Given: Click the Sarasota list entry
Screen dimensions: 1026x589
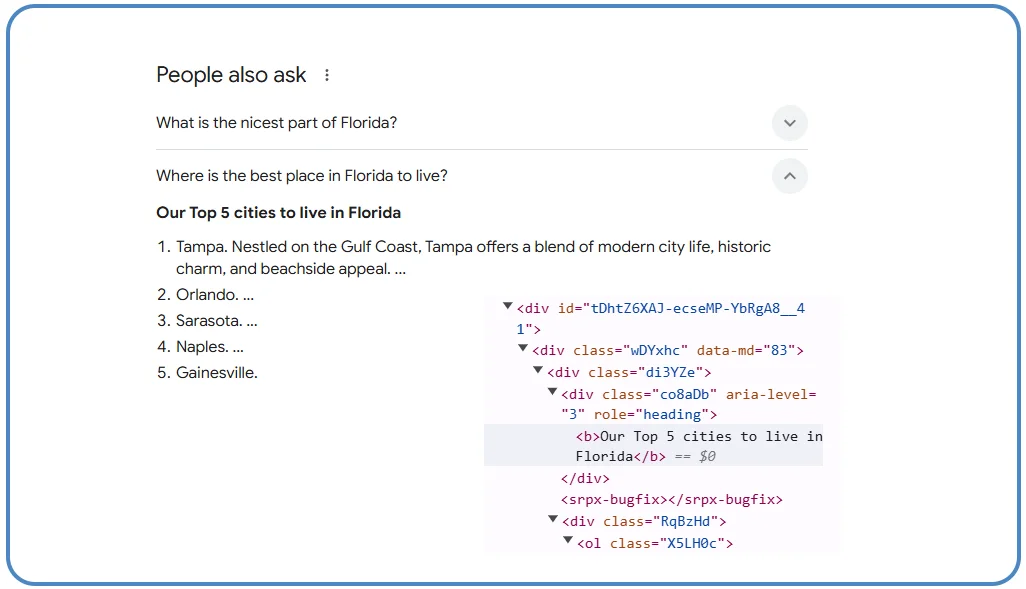Looking at the screenshot, I should [x=215, y=321].
